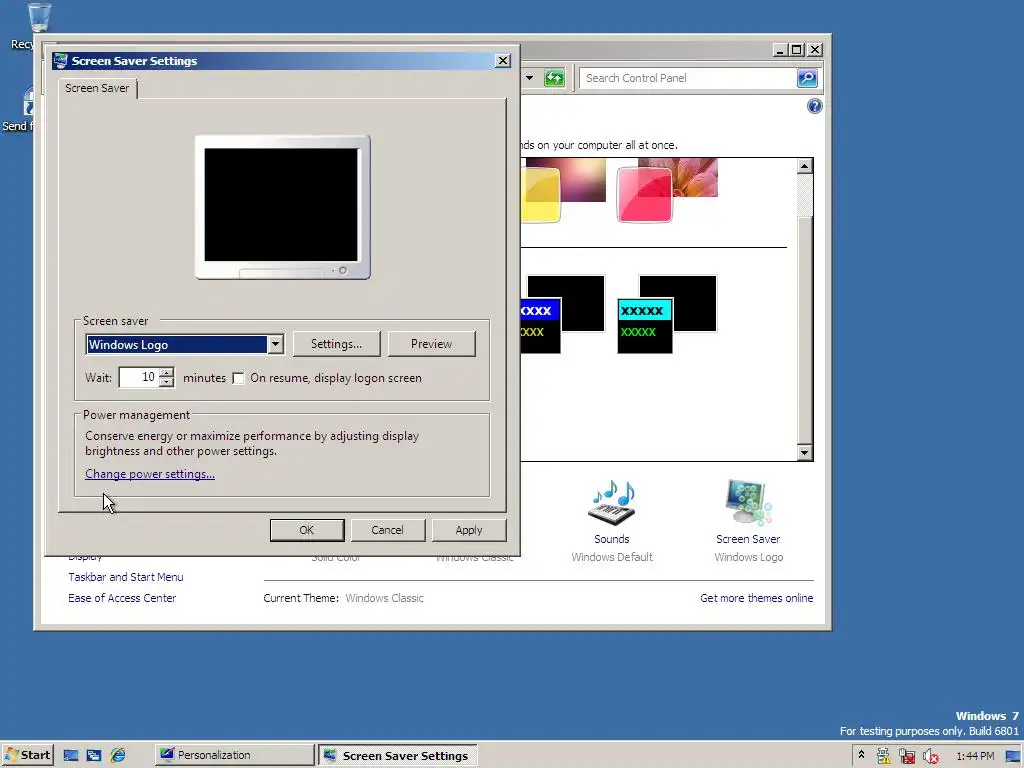Screen dimensions: 1024x768
Task: Enable On resume, display logon screen checkbox
Action: (238, 379)
